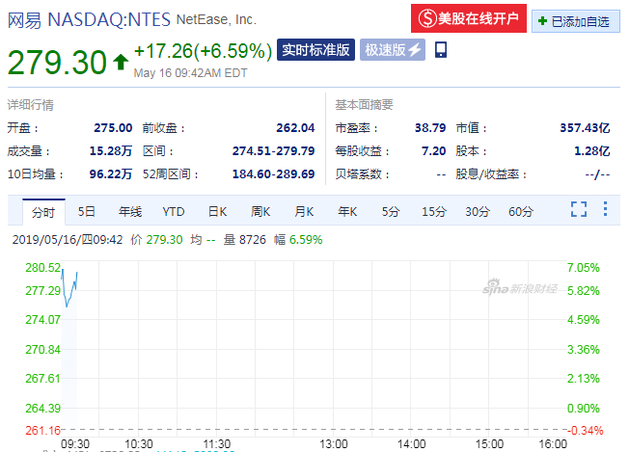
Task: Select the 5分 chart tab
Action: (x=391, y=211)
